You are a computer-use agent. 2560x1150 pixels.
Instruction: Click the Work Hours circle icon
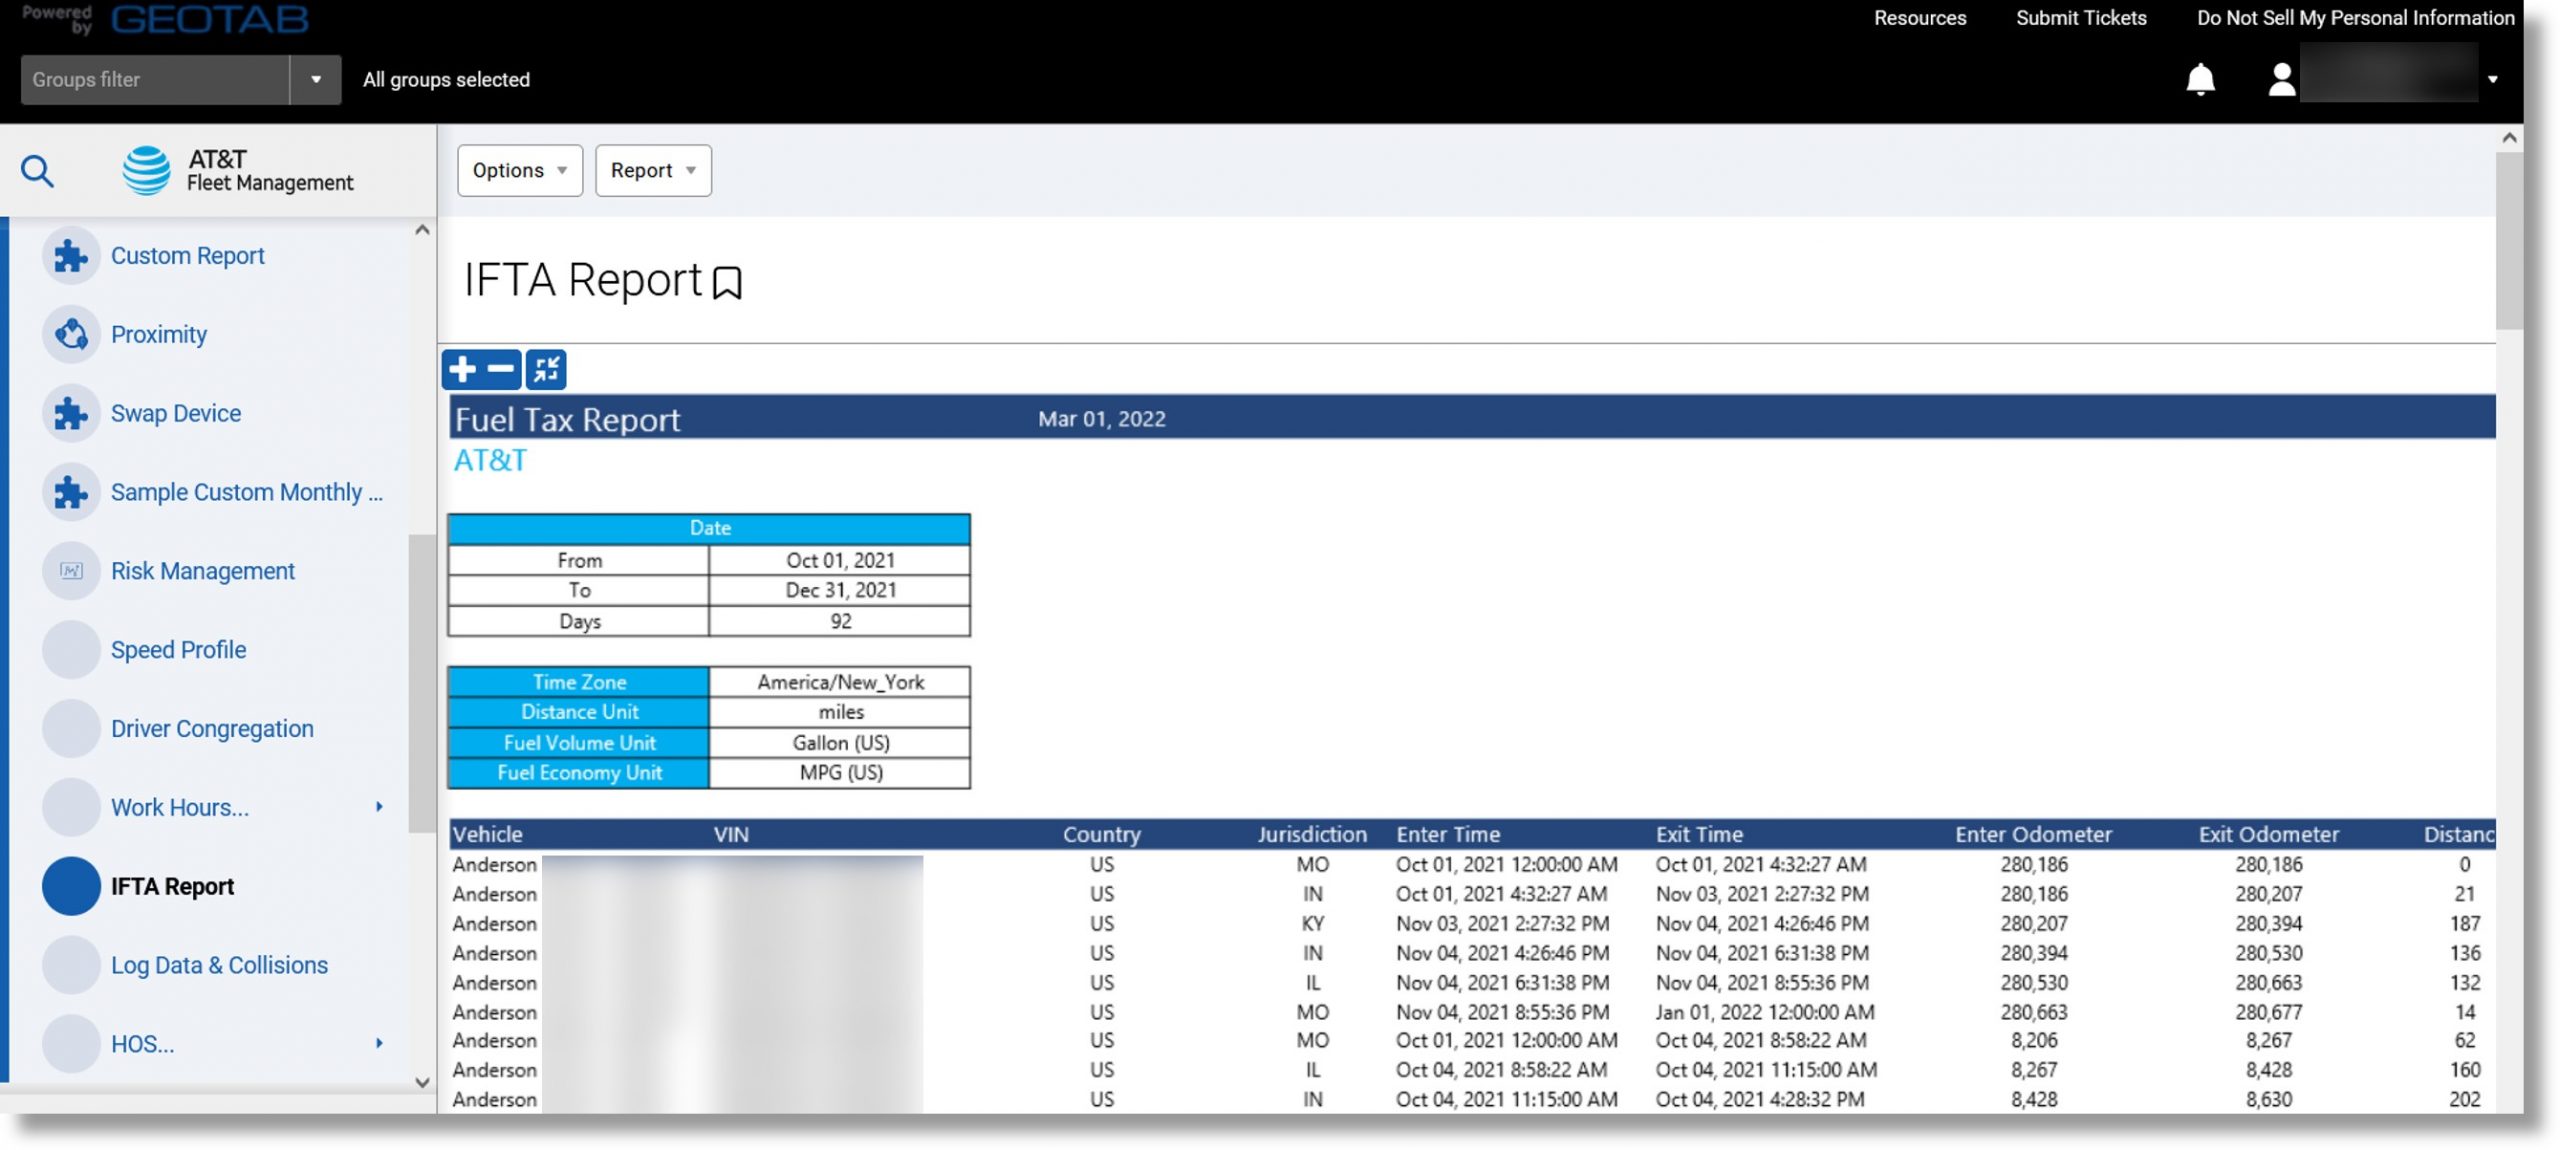coord(71,807)
